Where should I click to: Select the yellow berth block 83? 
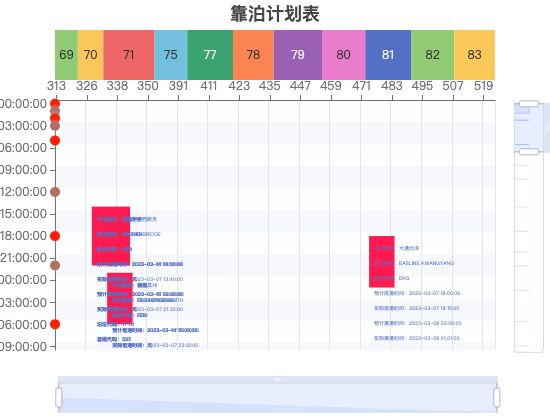click(x=475, y=55)
